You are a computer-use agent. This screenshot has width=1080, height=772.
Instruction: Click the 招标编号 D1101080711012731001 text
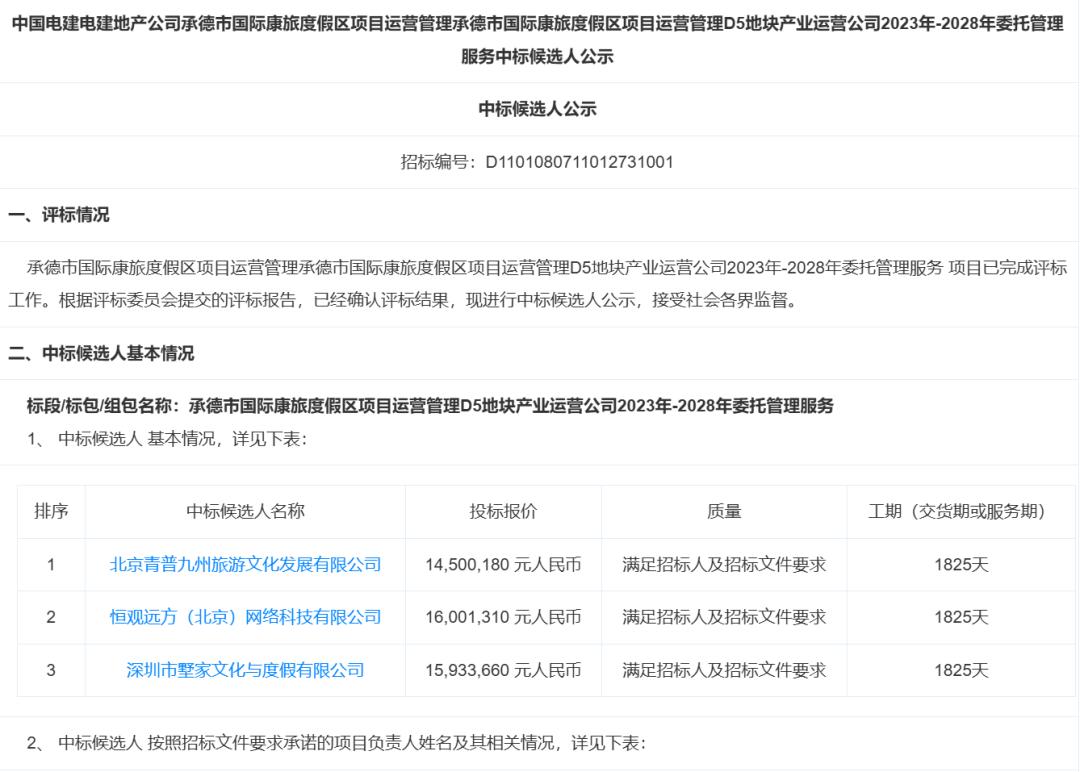point(537,162)
